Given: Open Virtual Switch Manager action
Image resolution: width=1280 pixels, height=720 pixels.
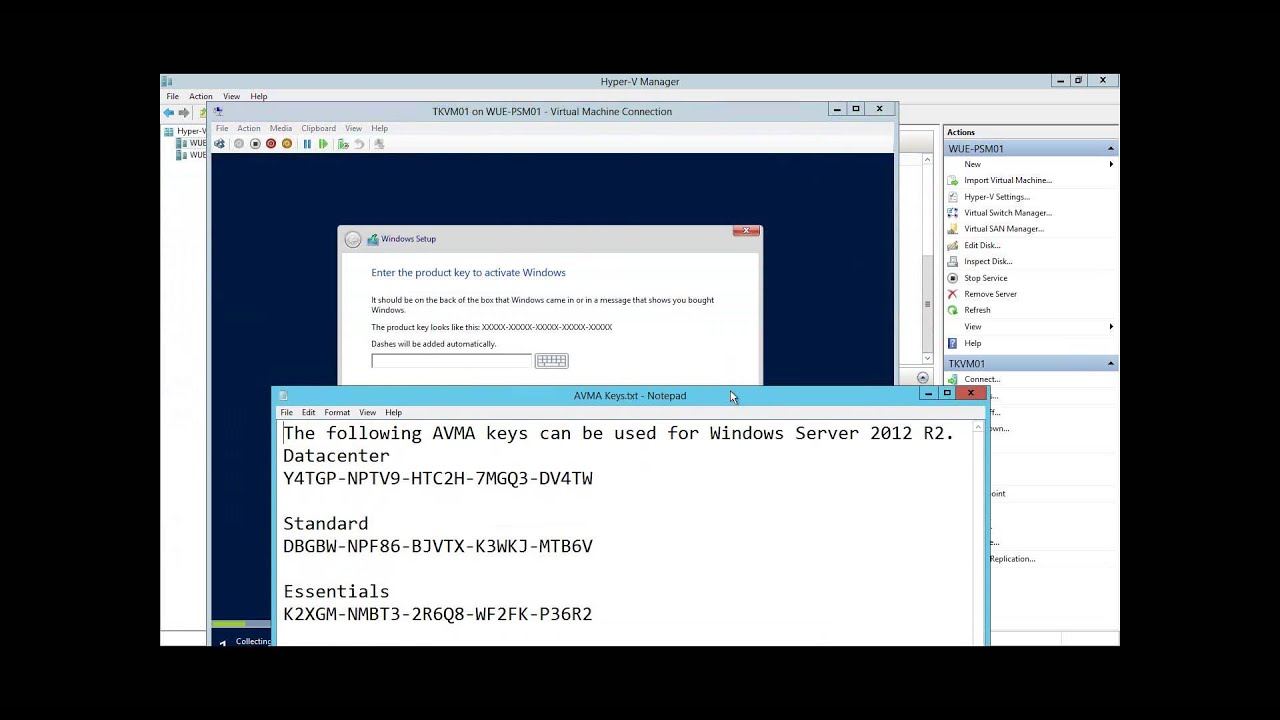Looking at the screenshot, I should click(1008, 213).
